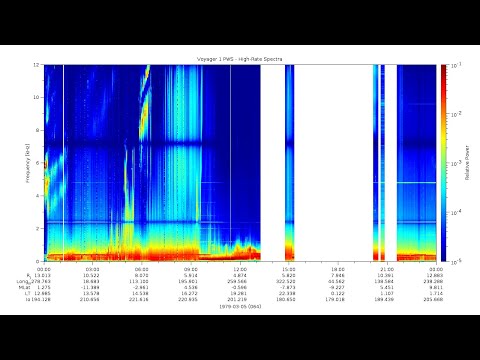Click the 06:00 time axis label
The height and width of the screenshot is (360, 480).
[x=142, y=269]
